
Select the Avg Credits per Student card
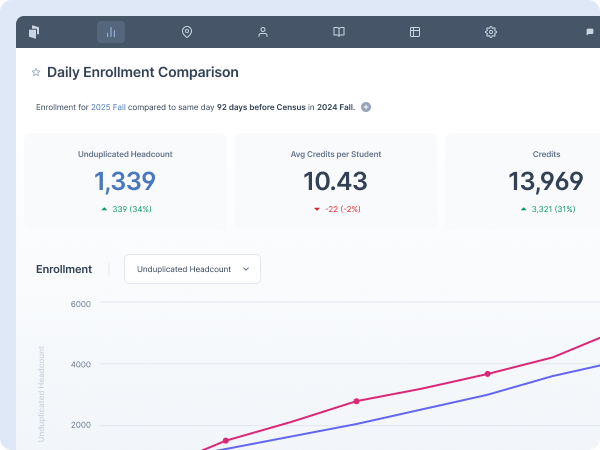335,181
